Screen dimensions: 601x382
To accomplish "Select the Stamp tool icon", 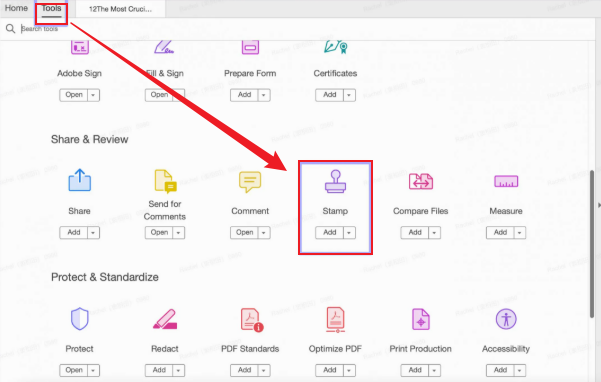I will pos(335,181).
